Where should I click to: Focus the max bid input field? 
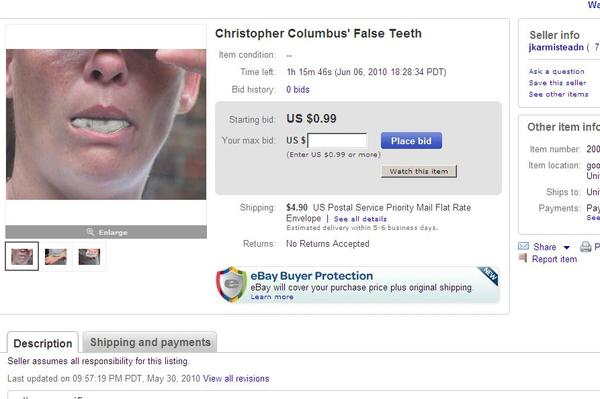[x=337, y=141]
